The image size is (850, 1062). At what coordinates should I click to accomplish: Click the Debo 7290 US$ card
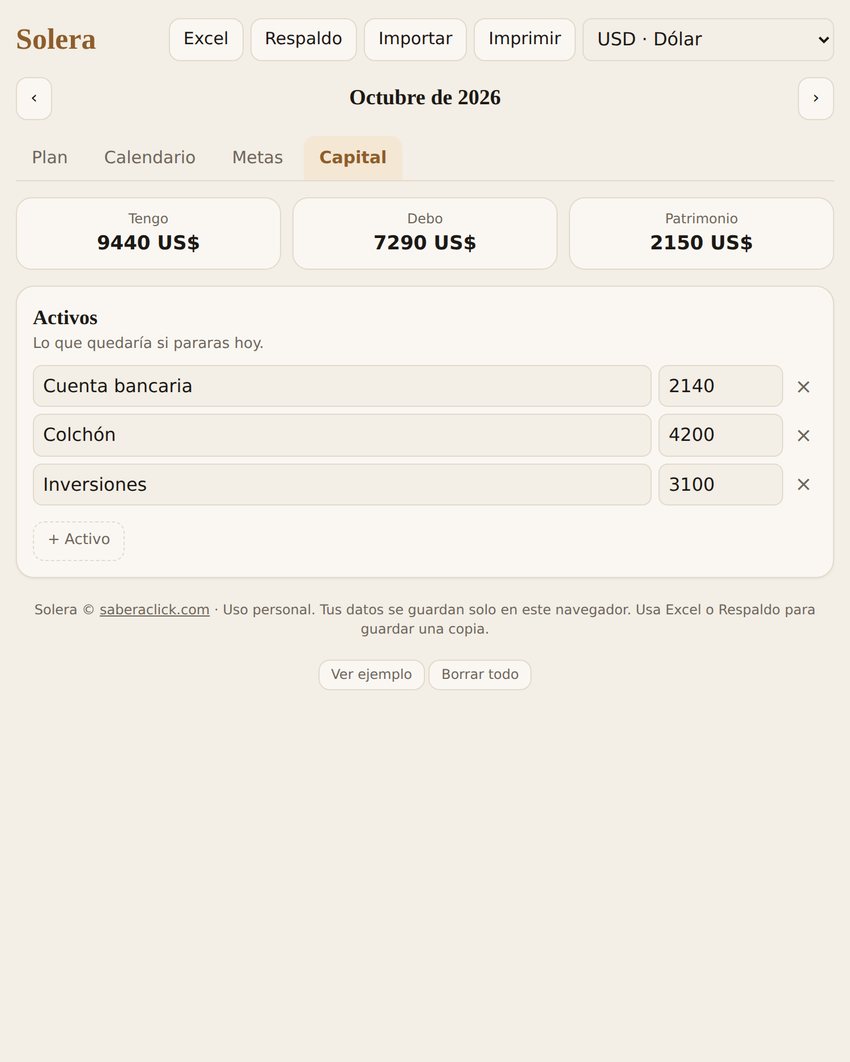[x=425, y=234]
